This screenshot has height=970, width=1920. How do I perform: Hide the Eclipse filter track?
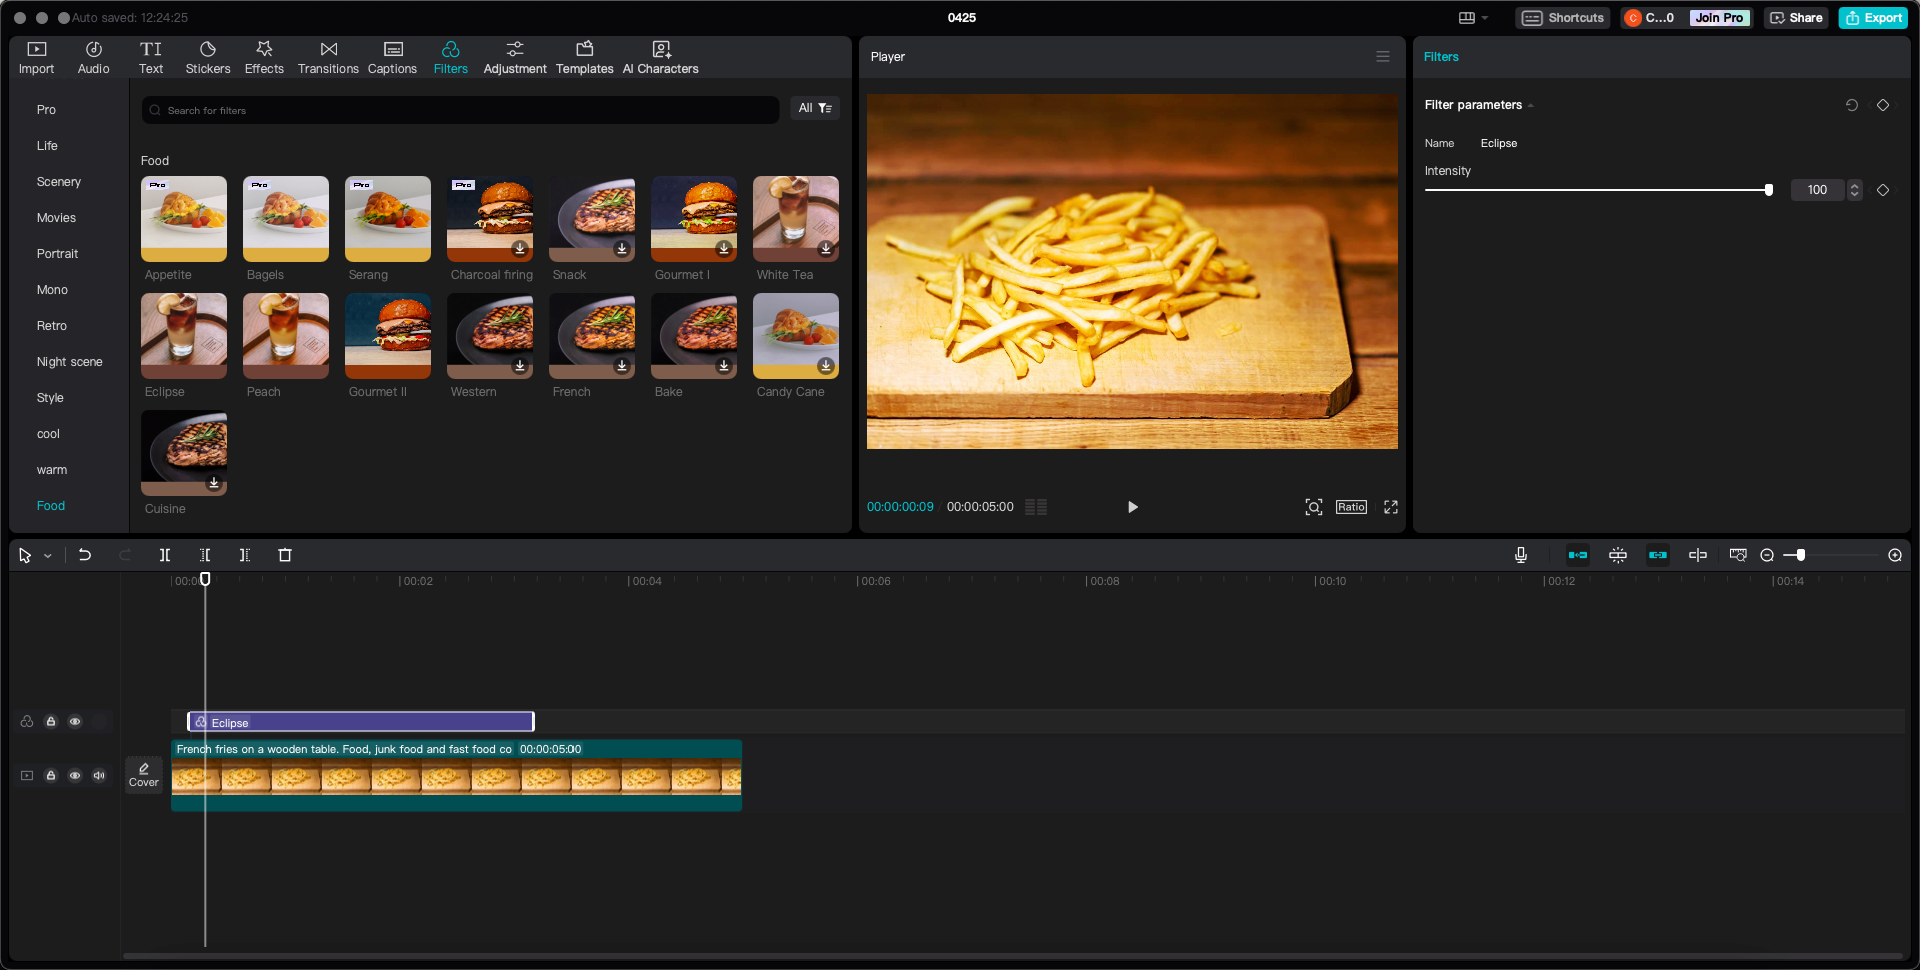point(75,721)
